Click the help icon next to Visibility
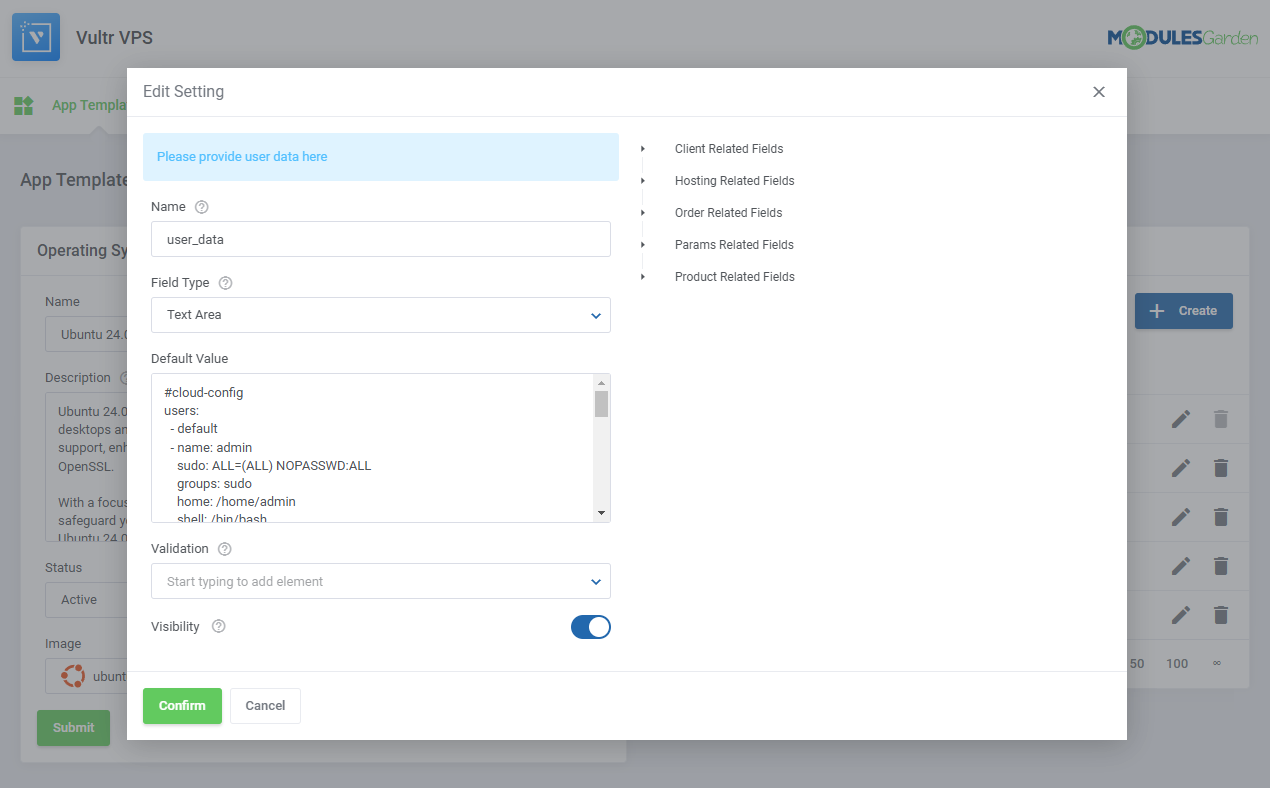The width and height of the screenshot is (1270, 788). click(x=218, y=627)
